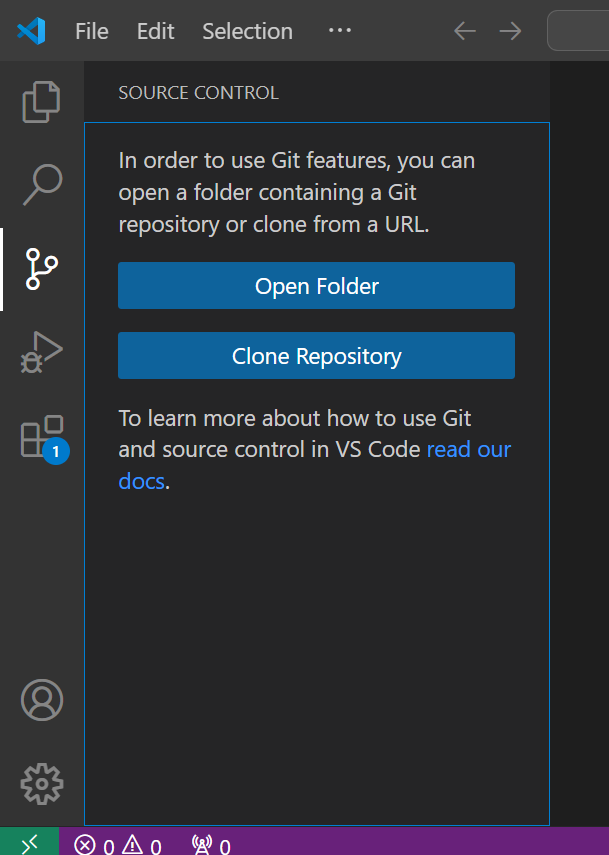Go back with the left arrow

click(465, 31)
